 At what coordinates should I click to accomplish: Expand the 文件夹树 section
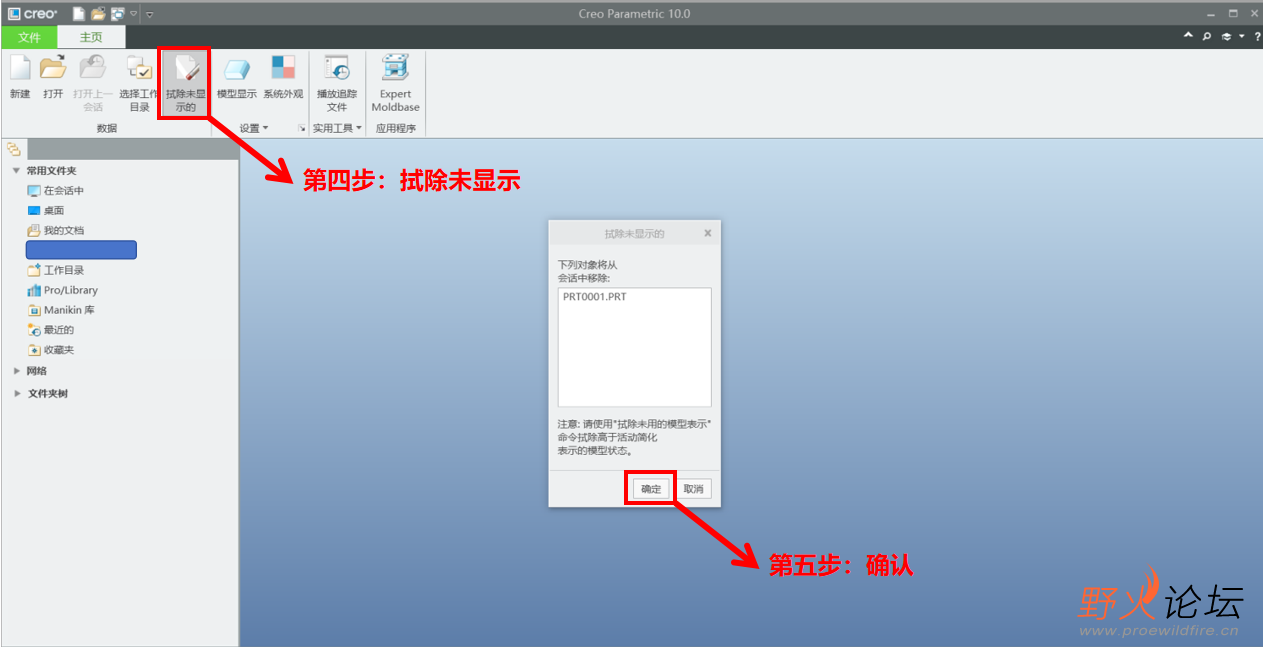[x=16, y=394]
